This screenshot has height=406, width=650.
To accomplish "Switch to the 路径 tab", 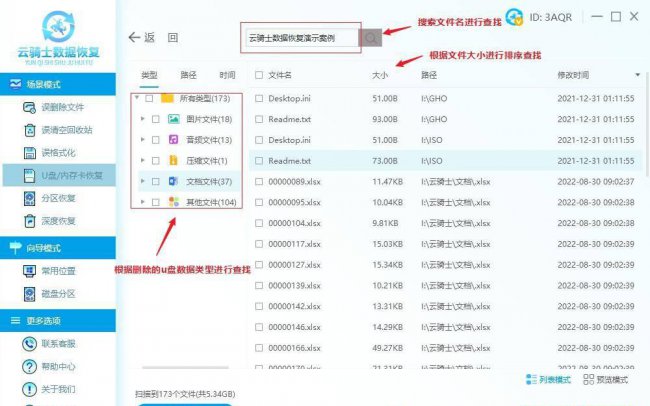I will pos(188,75).
